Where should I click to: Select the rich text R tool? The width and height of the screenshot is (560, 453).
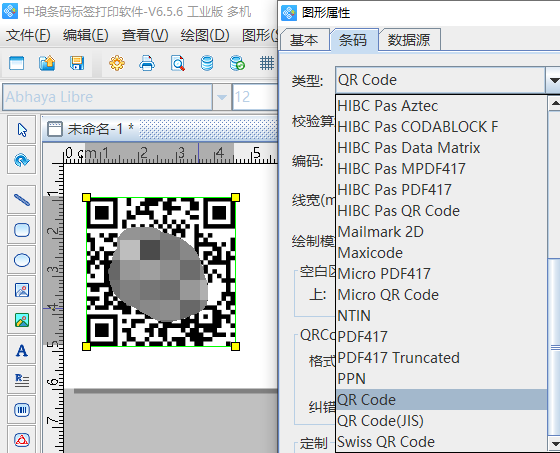(22, 380)
